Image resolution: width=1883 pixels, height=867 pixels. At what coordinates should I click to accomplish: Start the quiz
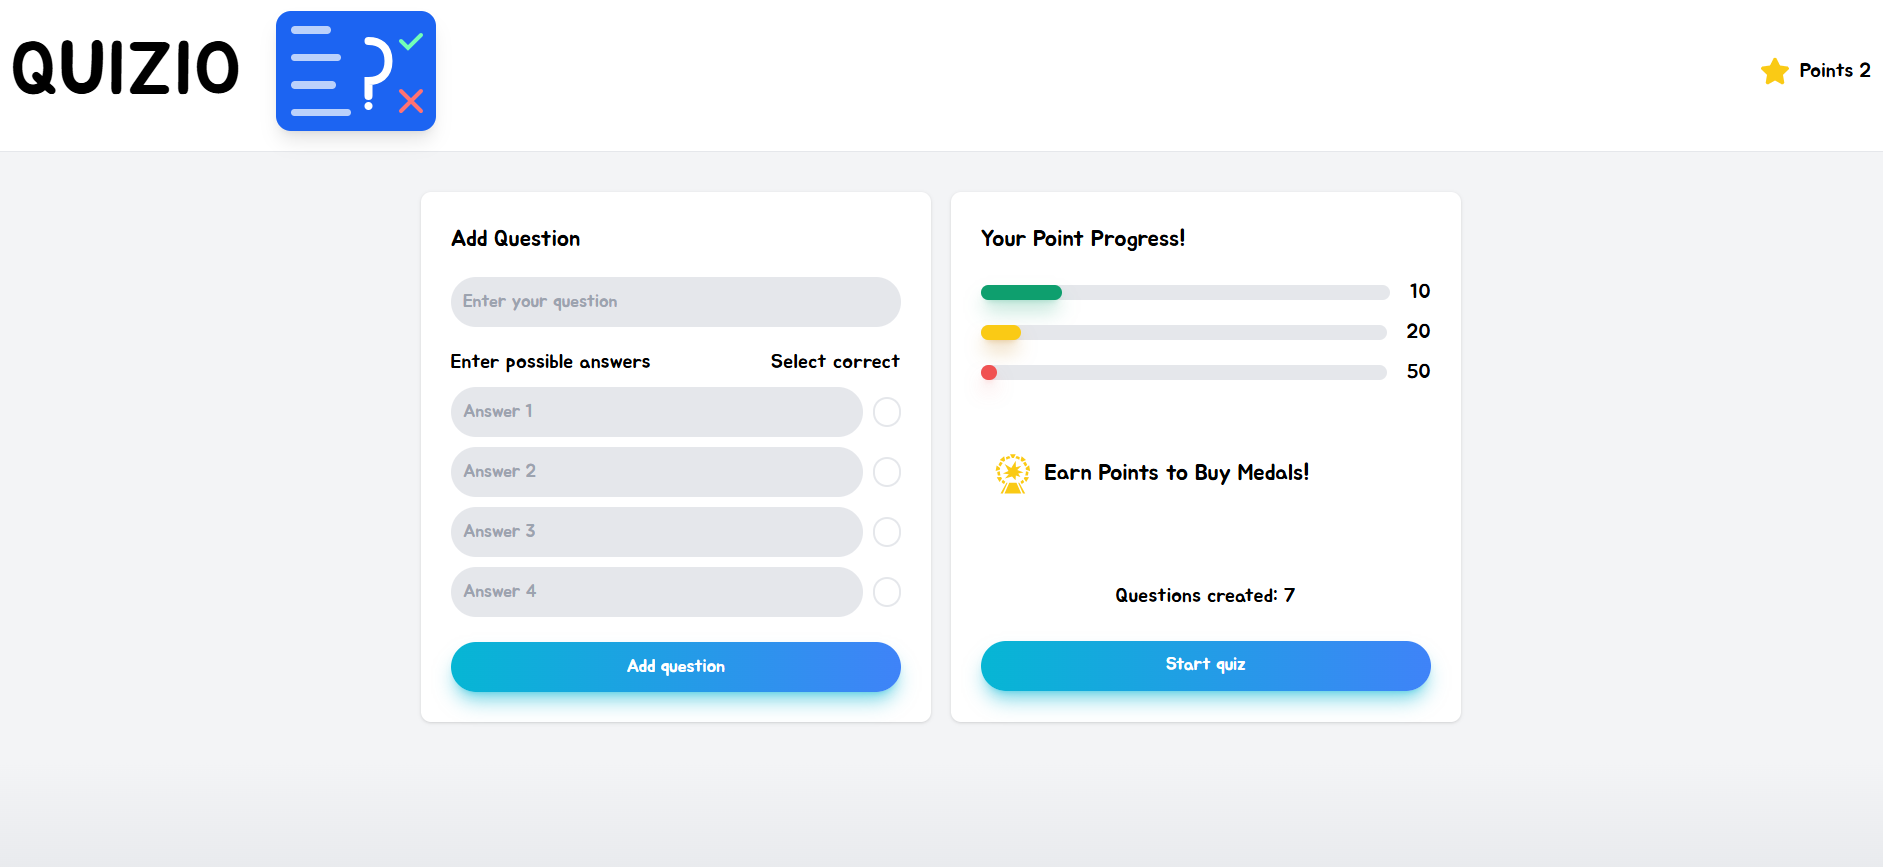coord(1206,666)
